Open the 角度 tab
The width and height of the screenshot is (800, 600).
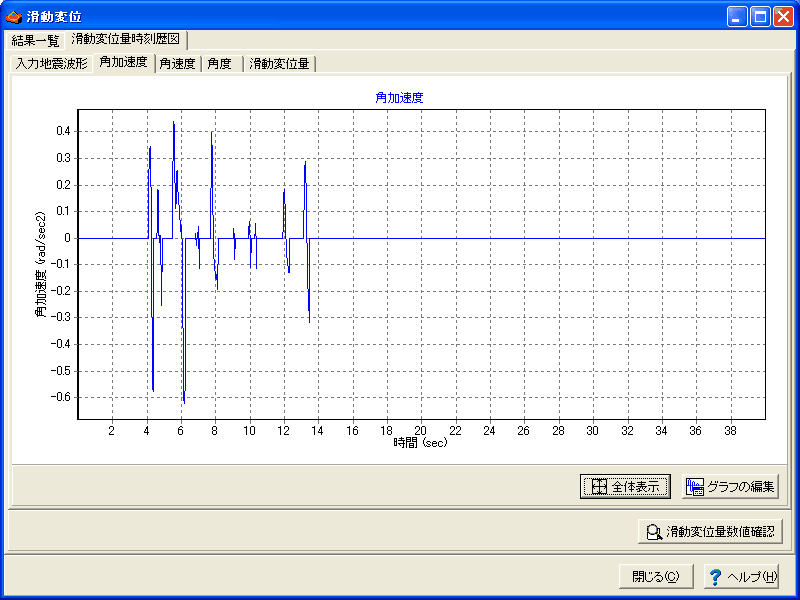(220, 64)
